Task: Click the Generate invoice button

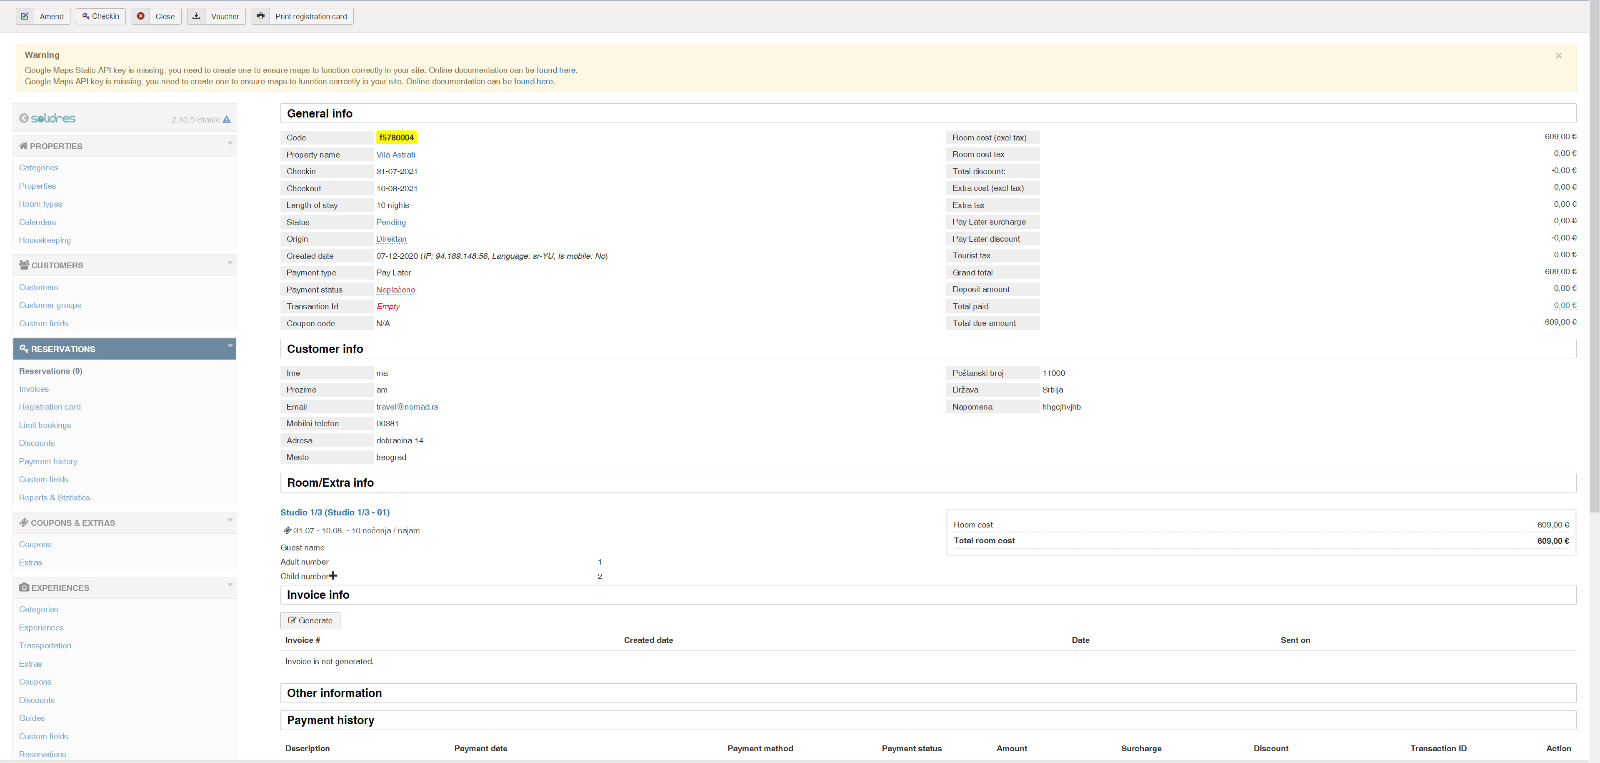Action: [311, 620]
